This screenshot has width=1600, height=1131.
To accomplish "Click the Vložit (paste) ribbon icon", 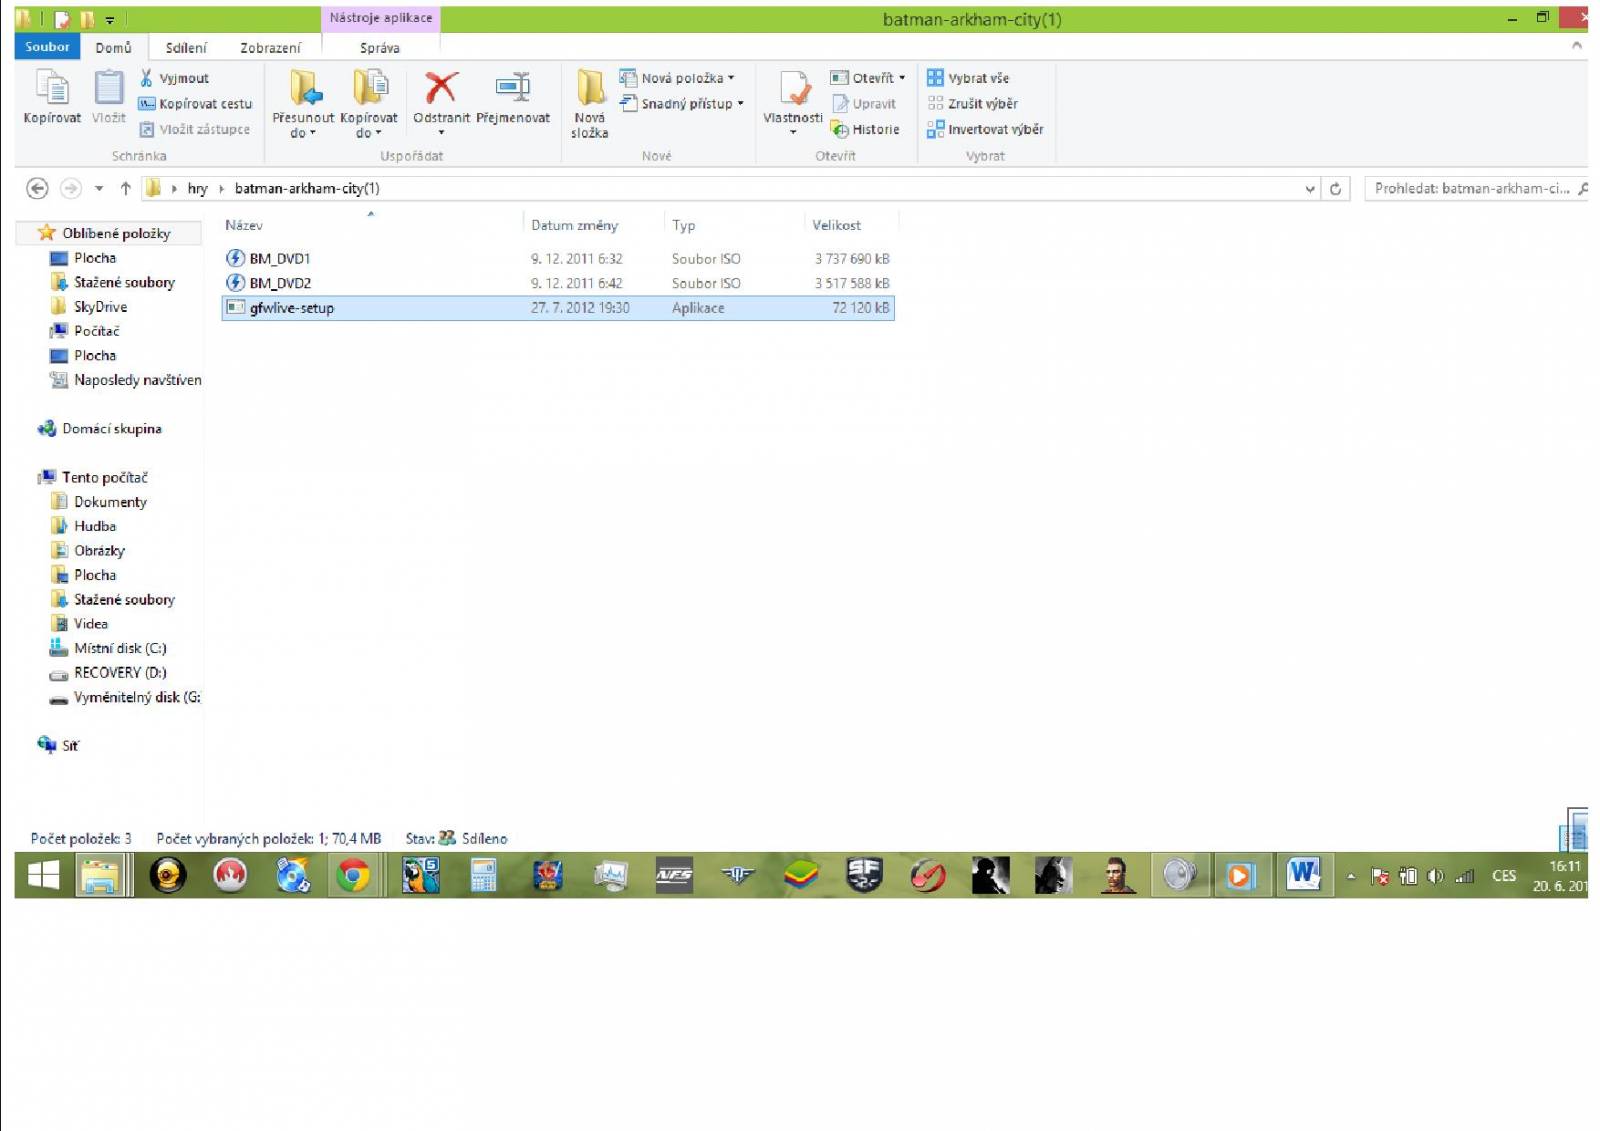I will pos(109,96).
